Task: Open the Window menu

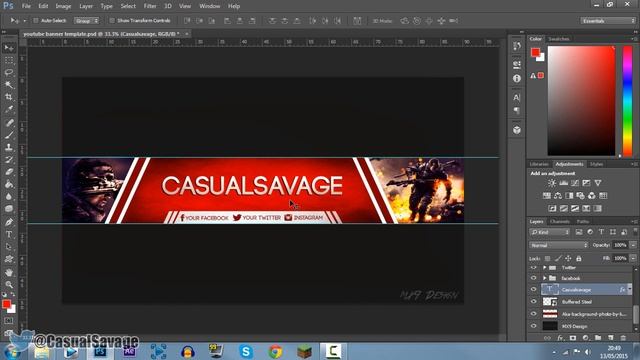Action: (x=210, y=6)
